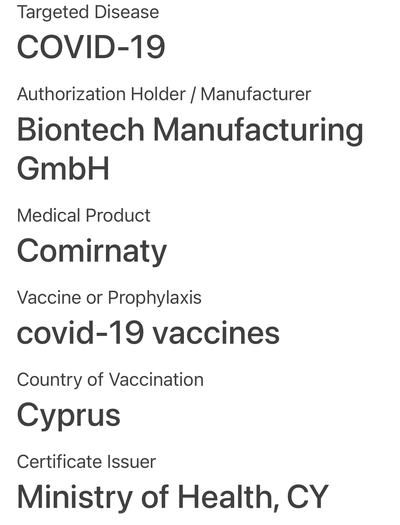400x525 pixels.
Task: Click the word Manufacturer in label
Action: (x=256, y=94)
